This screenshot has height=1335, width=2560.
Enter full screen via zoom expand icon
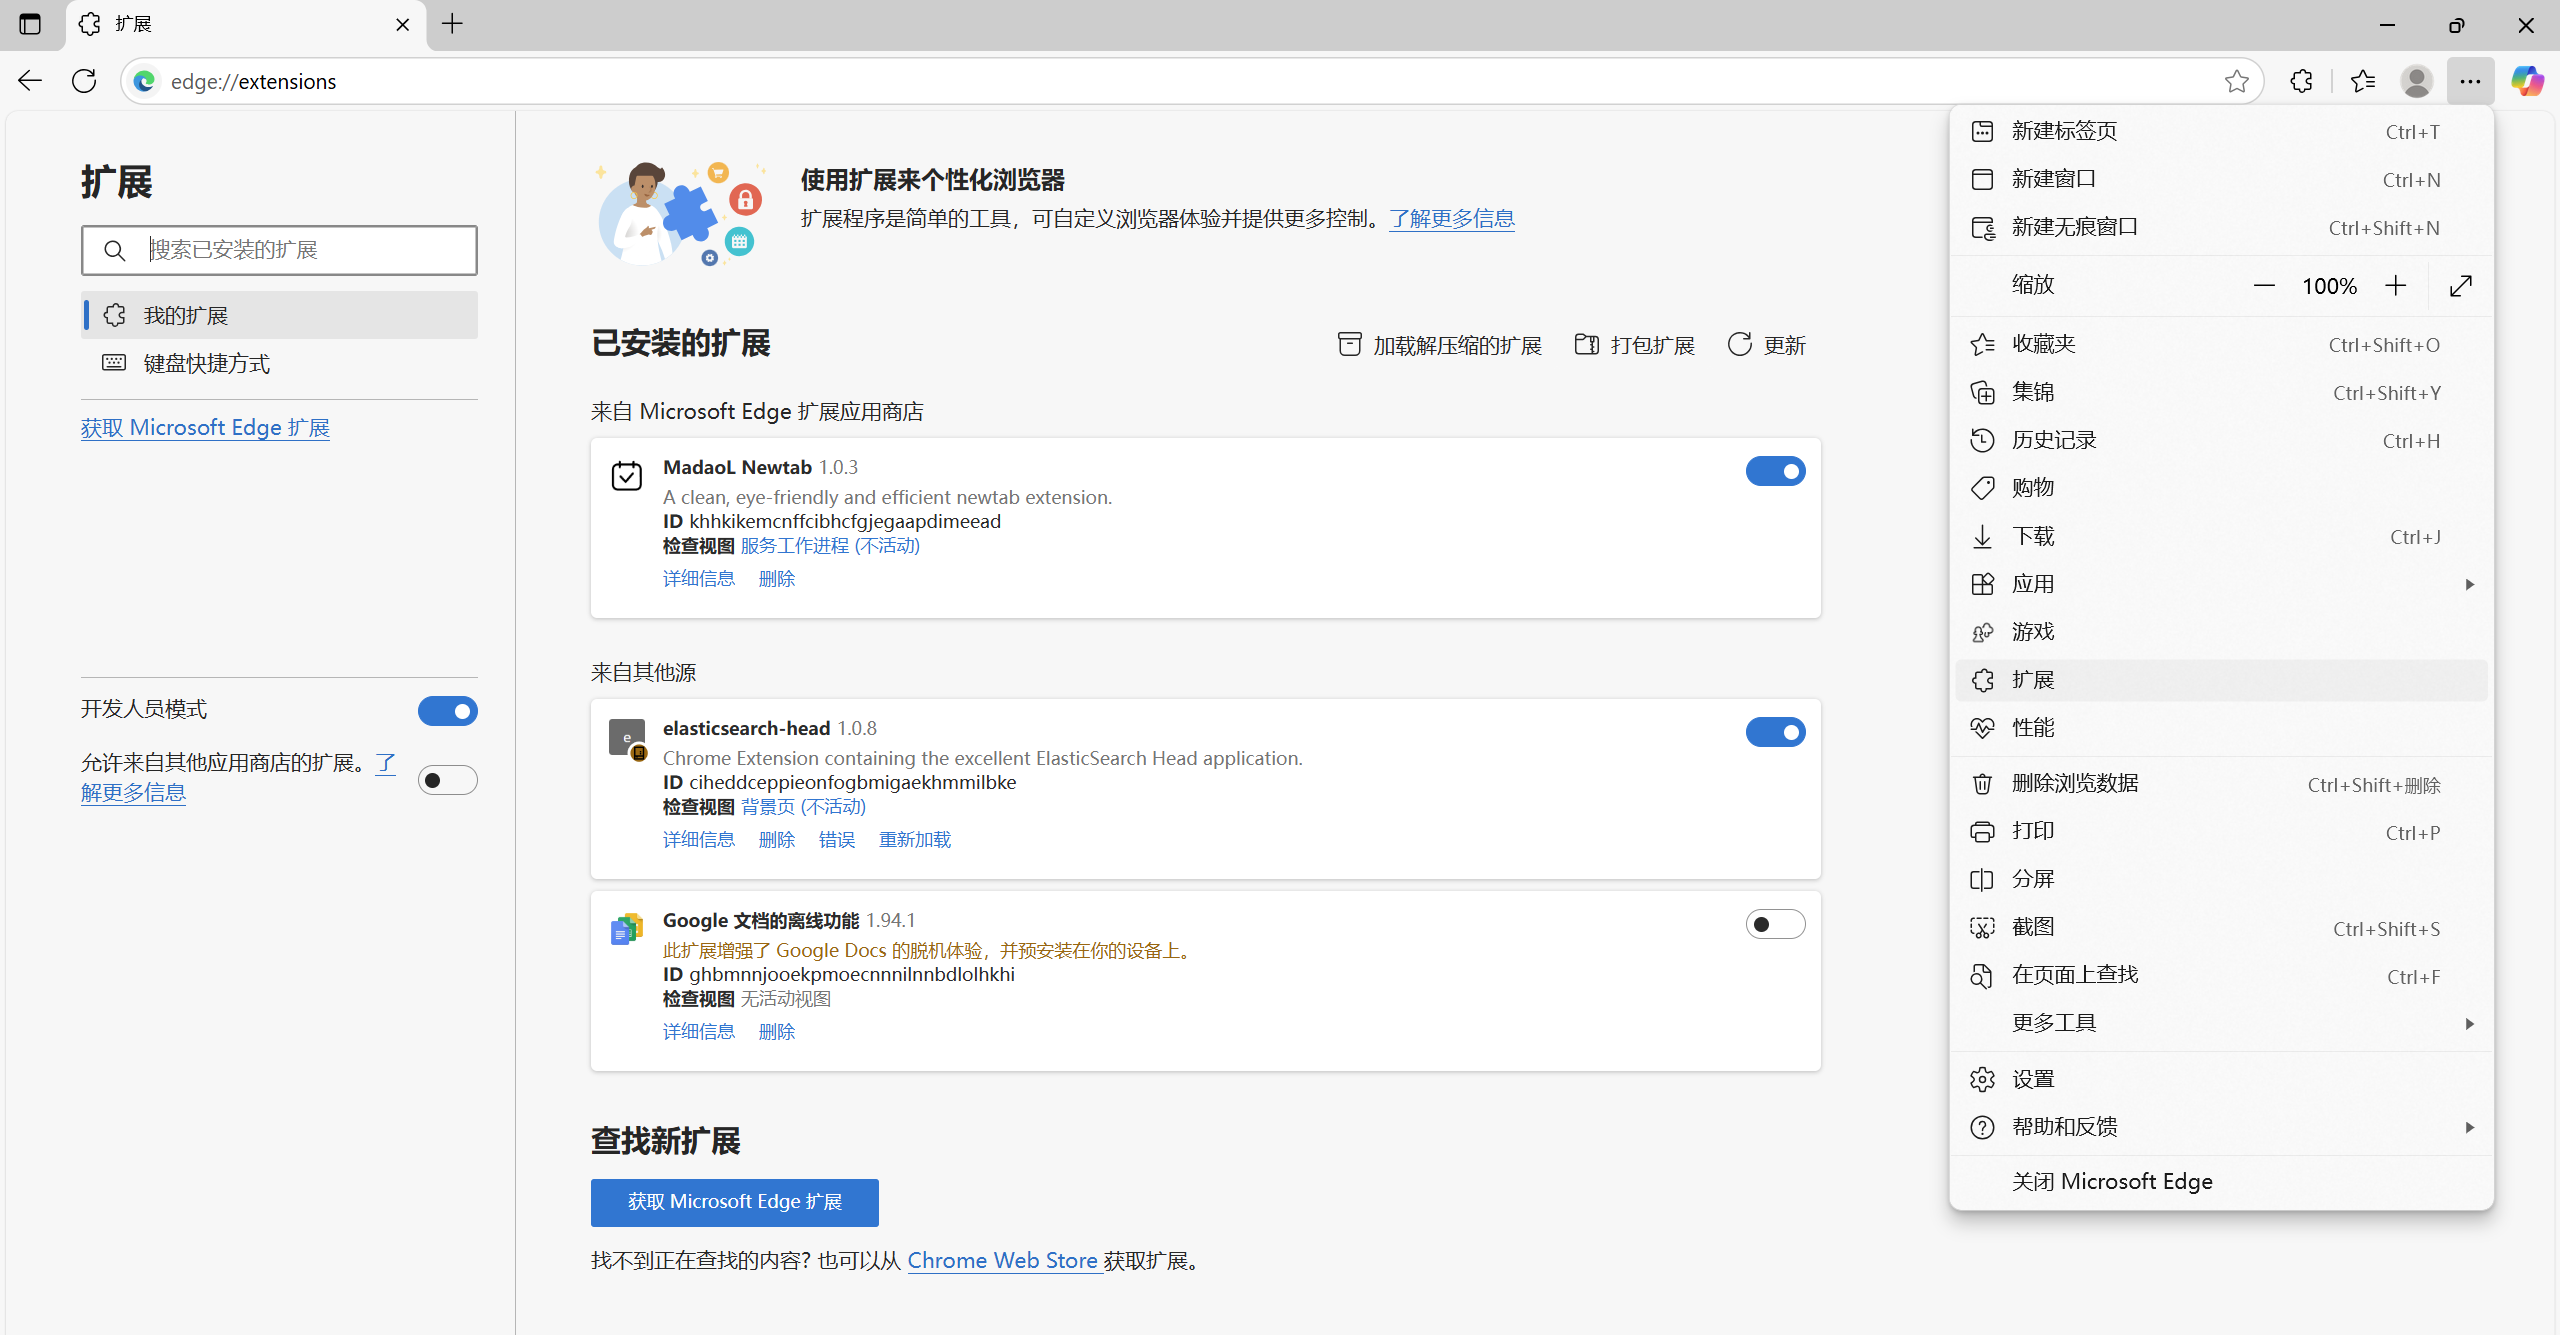(2461, 286)
